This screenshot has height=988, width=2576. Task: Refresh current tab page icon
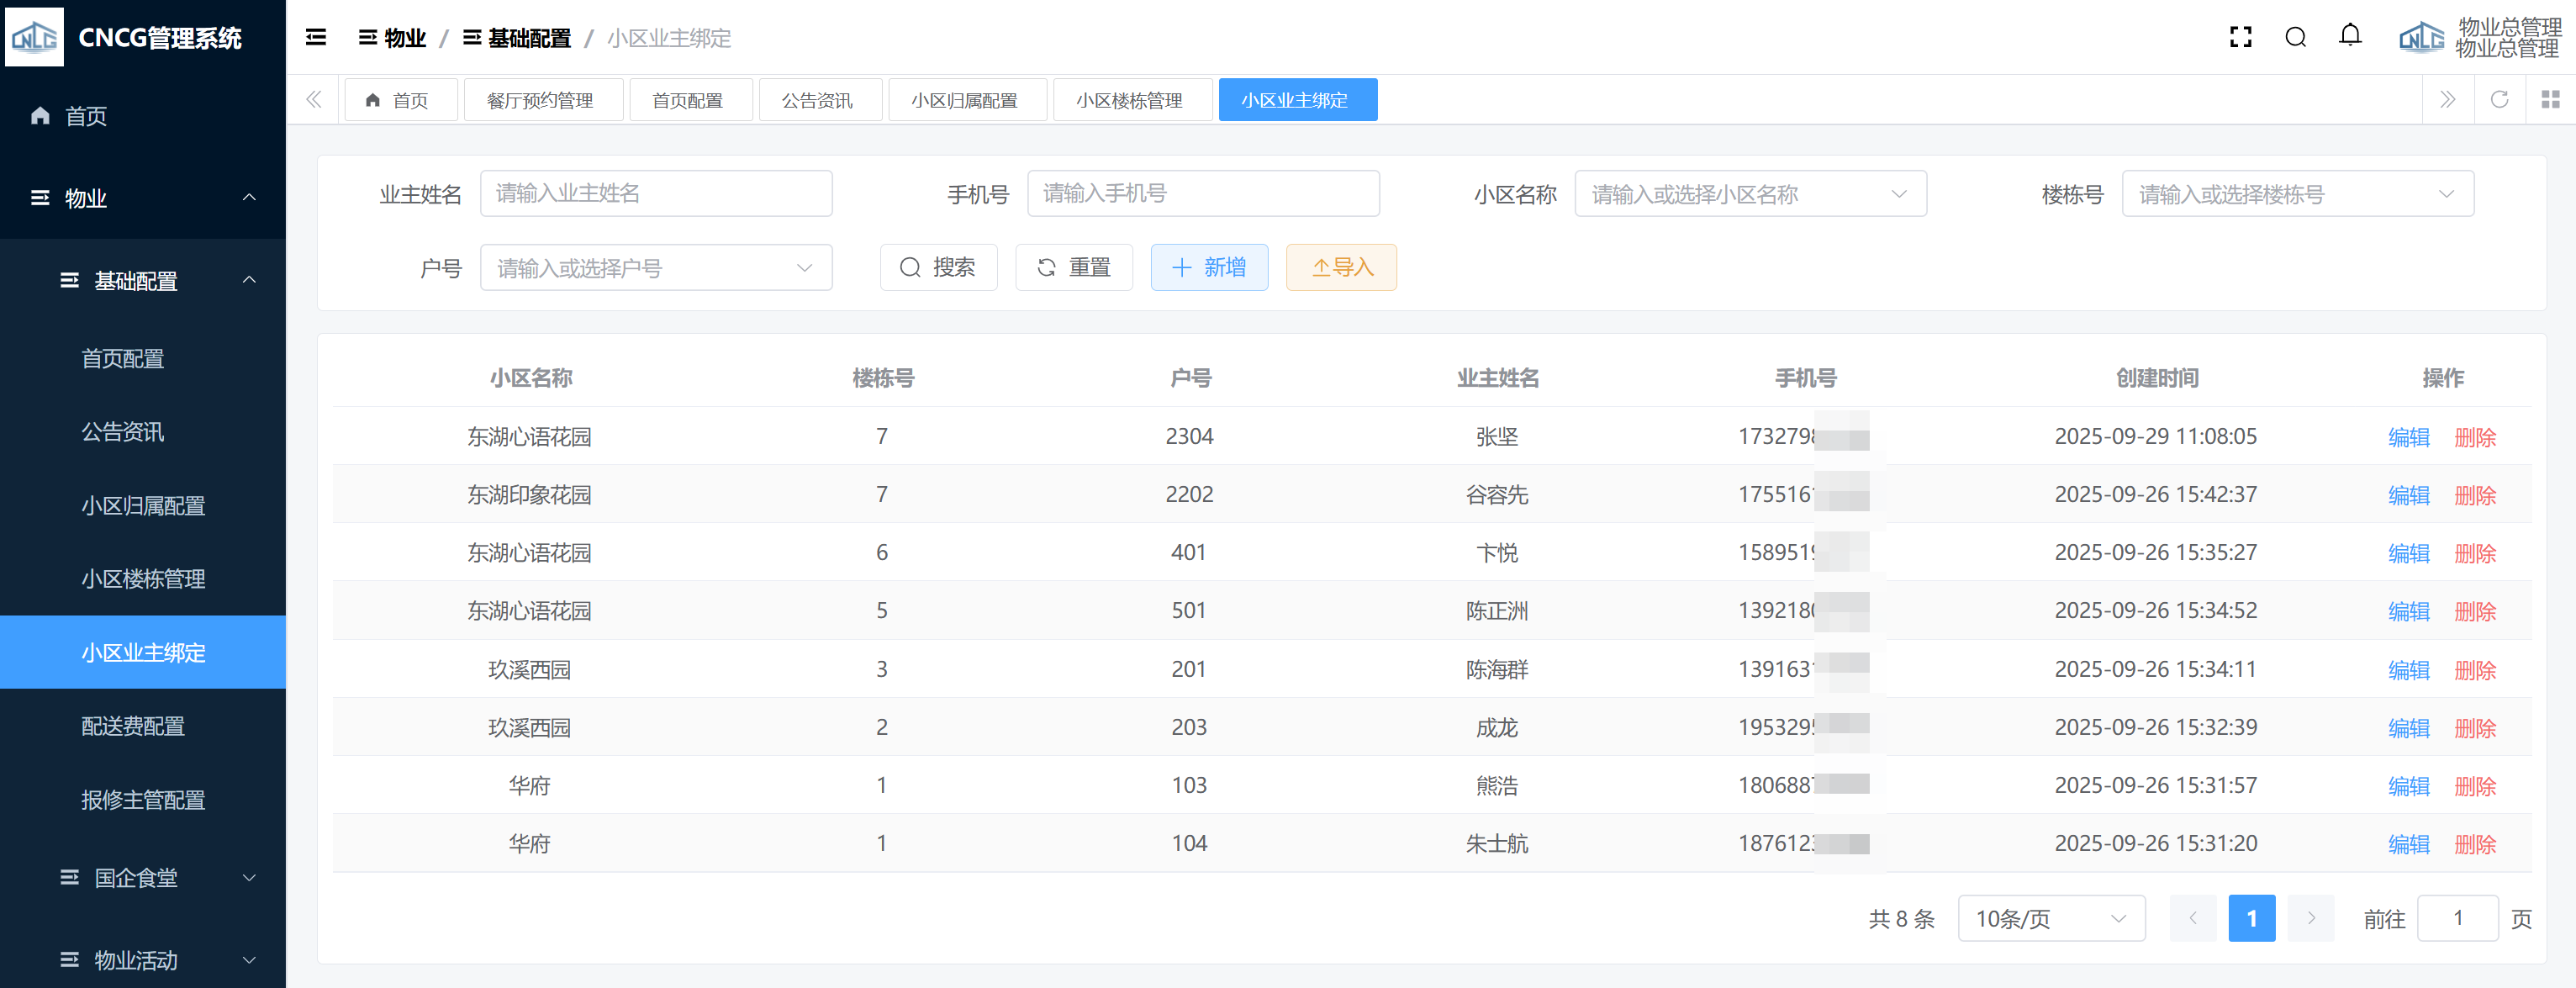pyautogui.click(x=2499, y=99)
